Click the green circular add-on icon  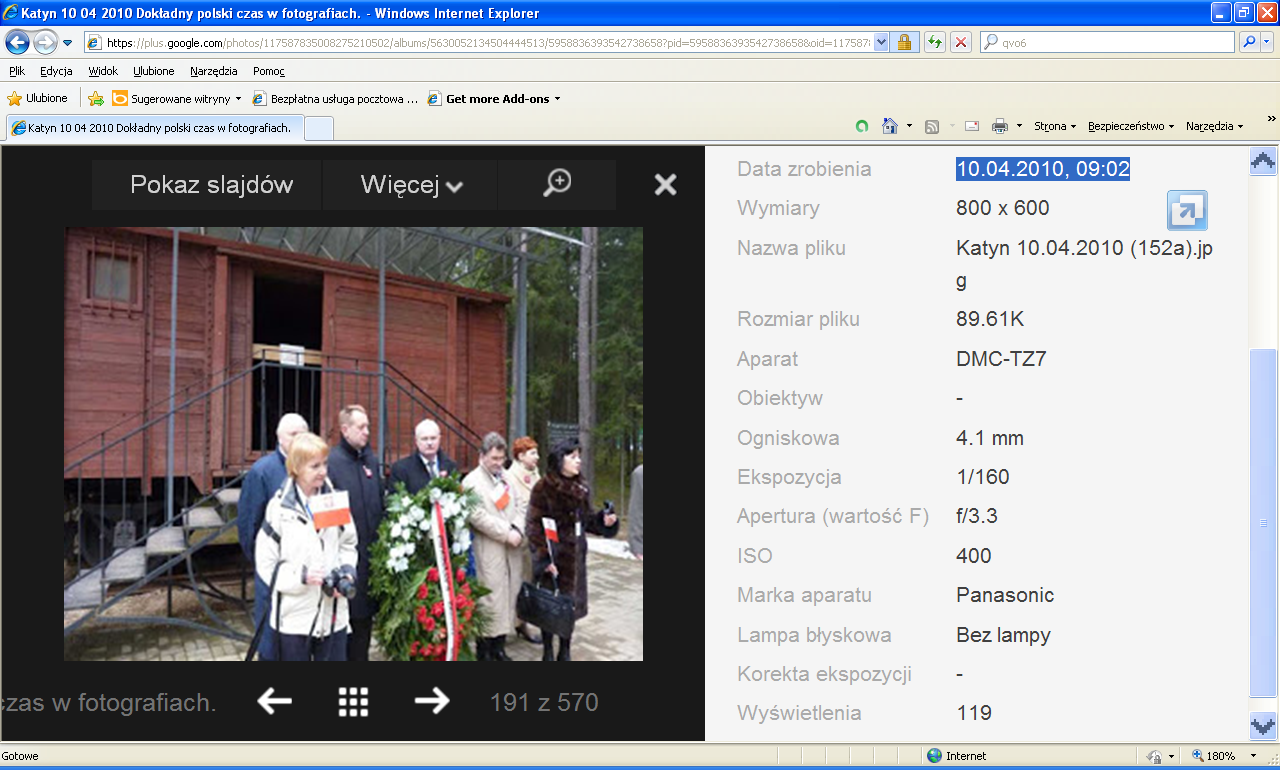pyautogui.click(x=862, y=126)
